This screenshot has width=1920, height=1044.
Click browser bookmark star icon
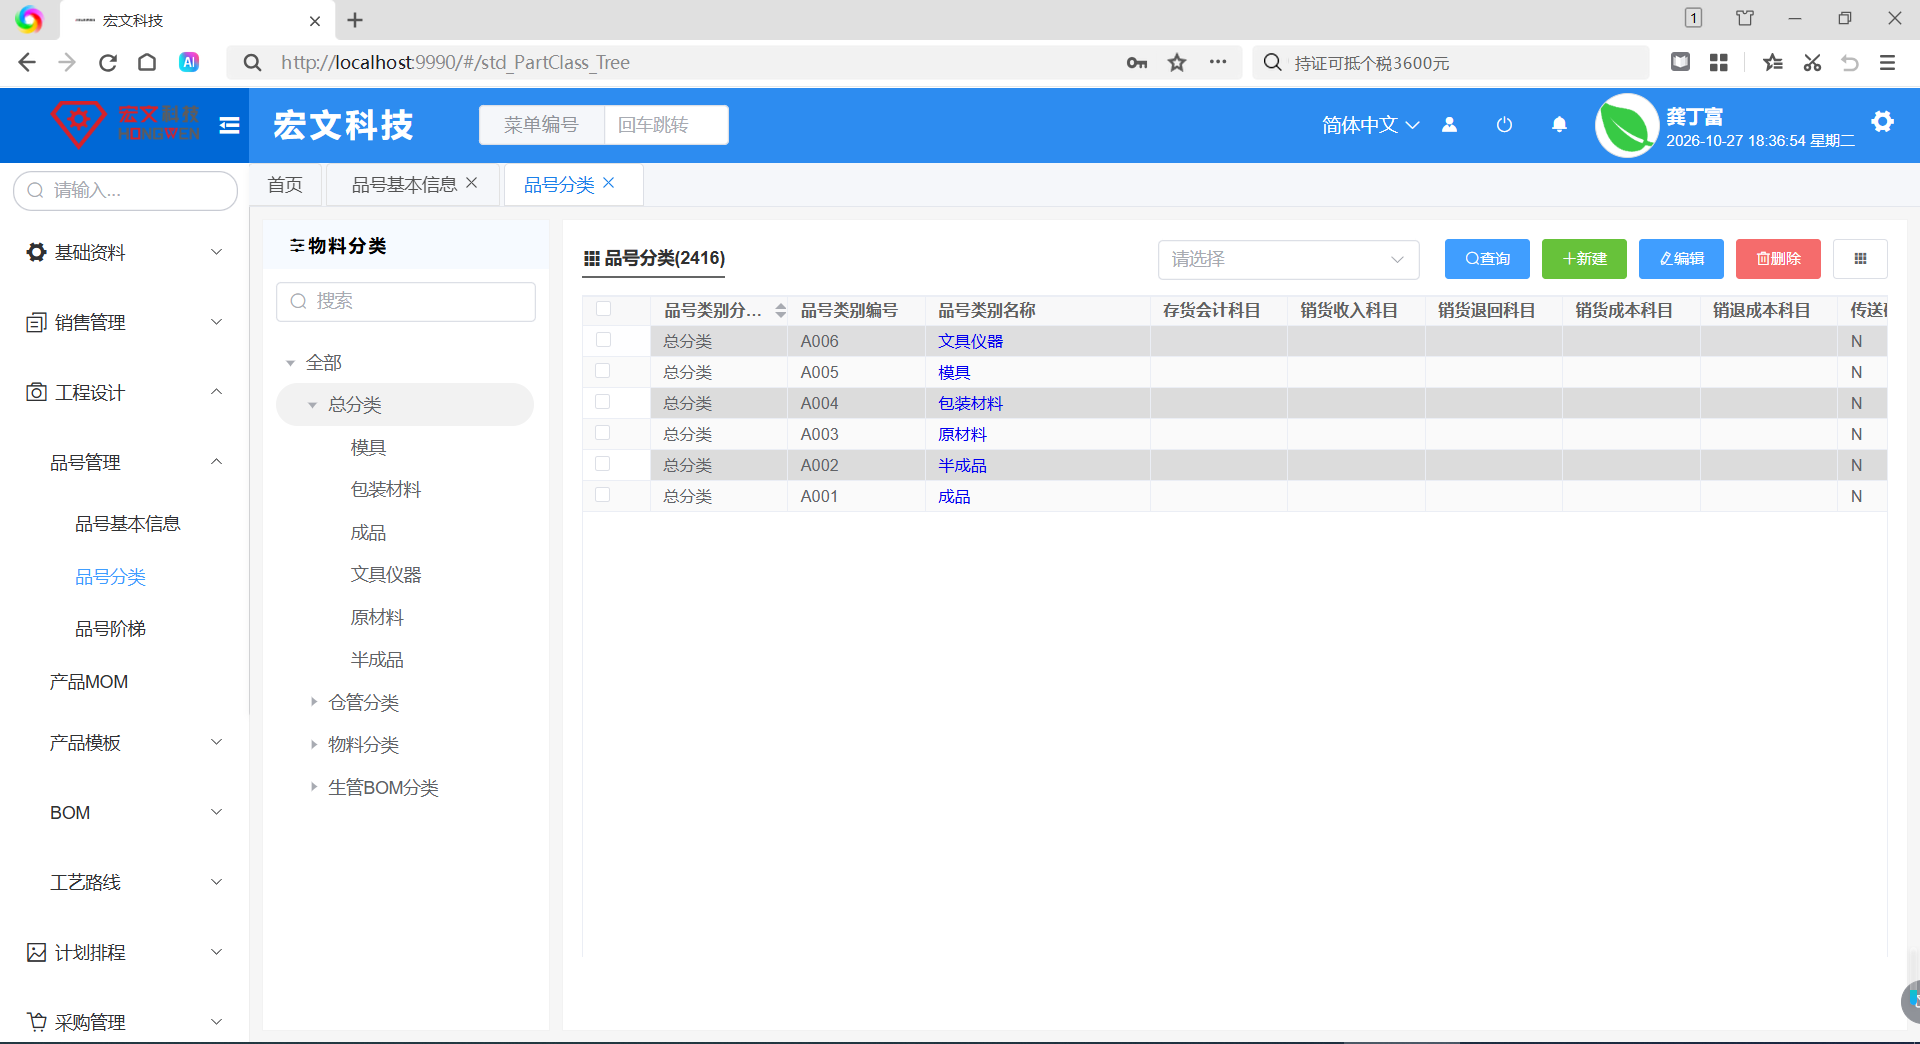click(1177, 63)
